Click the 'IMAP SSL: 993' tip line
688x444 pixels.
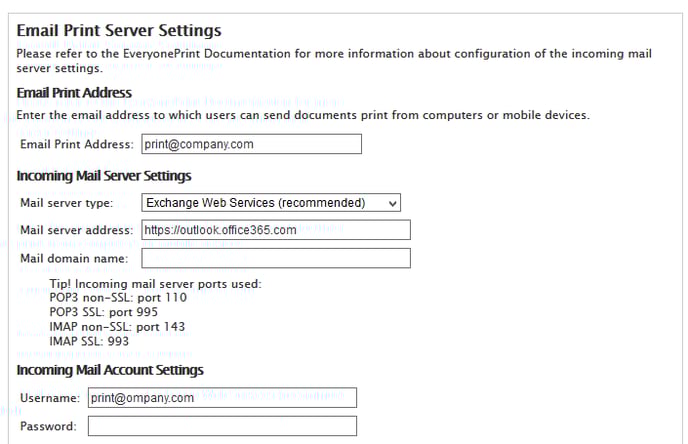tap(89, 341)
